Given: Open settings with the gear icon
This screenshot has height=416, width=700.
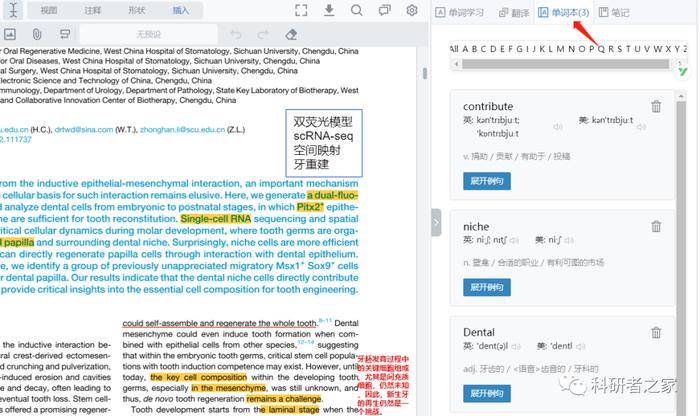Looking at the screenshot, I should [x=412, y=11].
